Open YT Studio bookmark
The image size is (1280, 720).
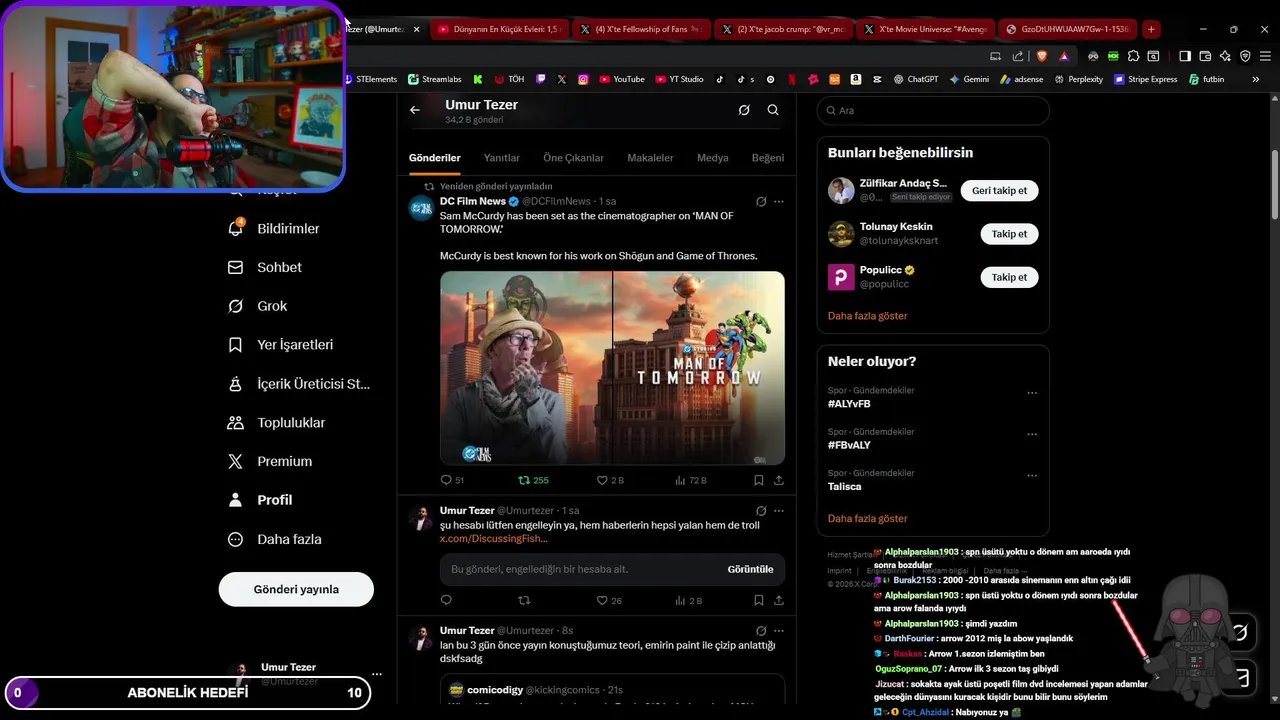[x=680, y=79]
